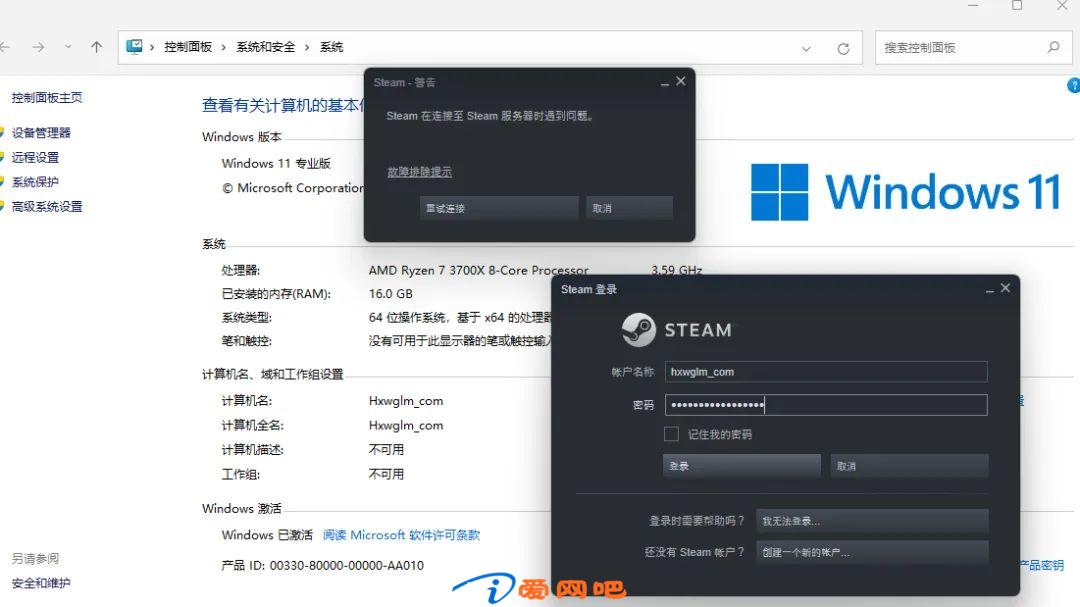The width and height of the screenshot is (1080, 607).
Task: Select 系统 breadcrumb in address bar
Action: tap(331, 47)
